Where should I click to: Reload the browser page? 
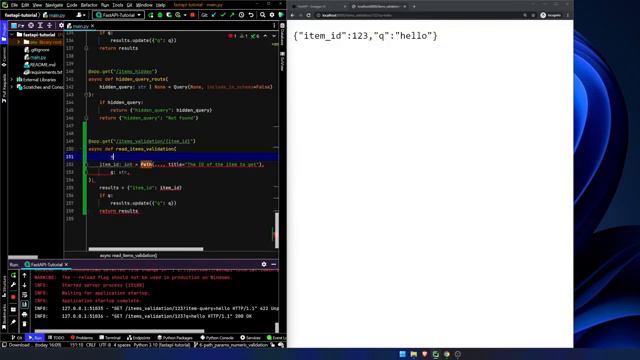[309, 15]
